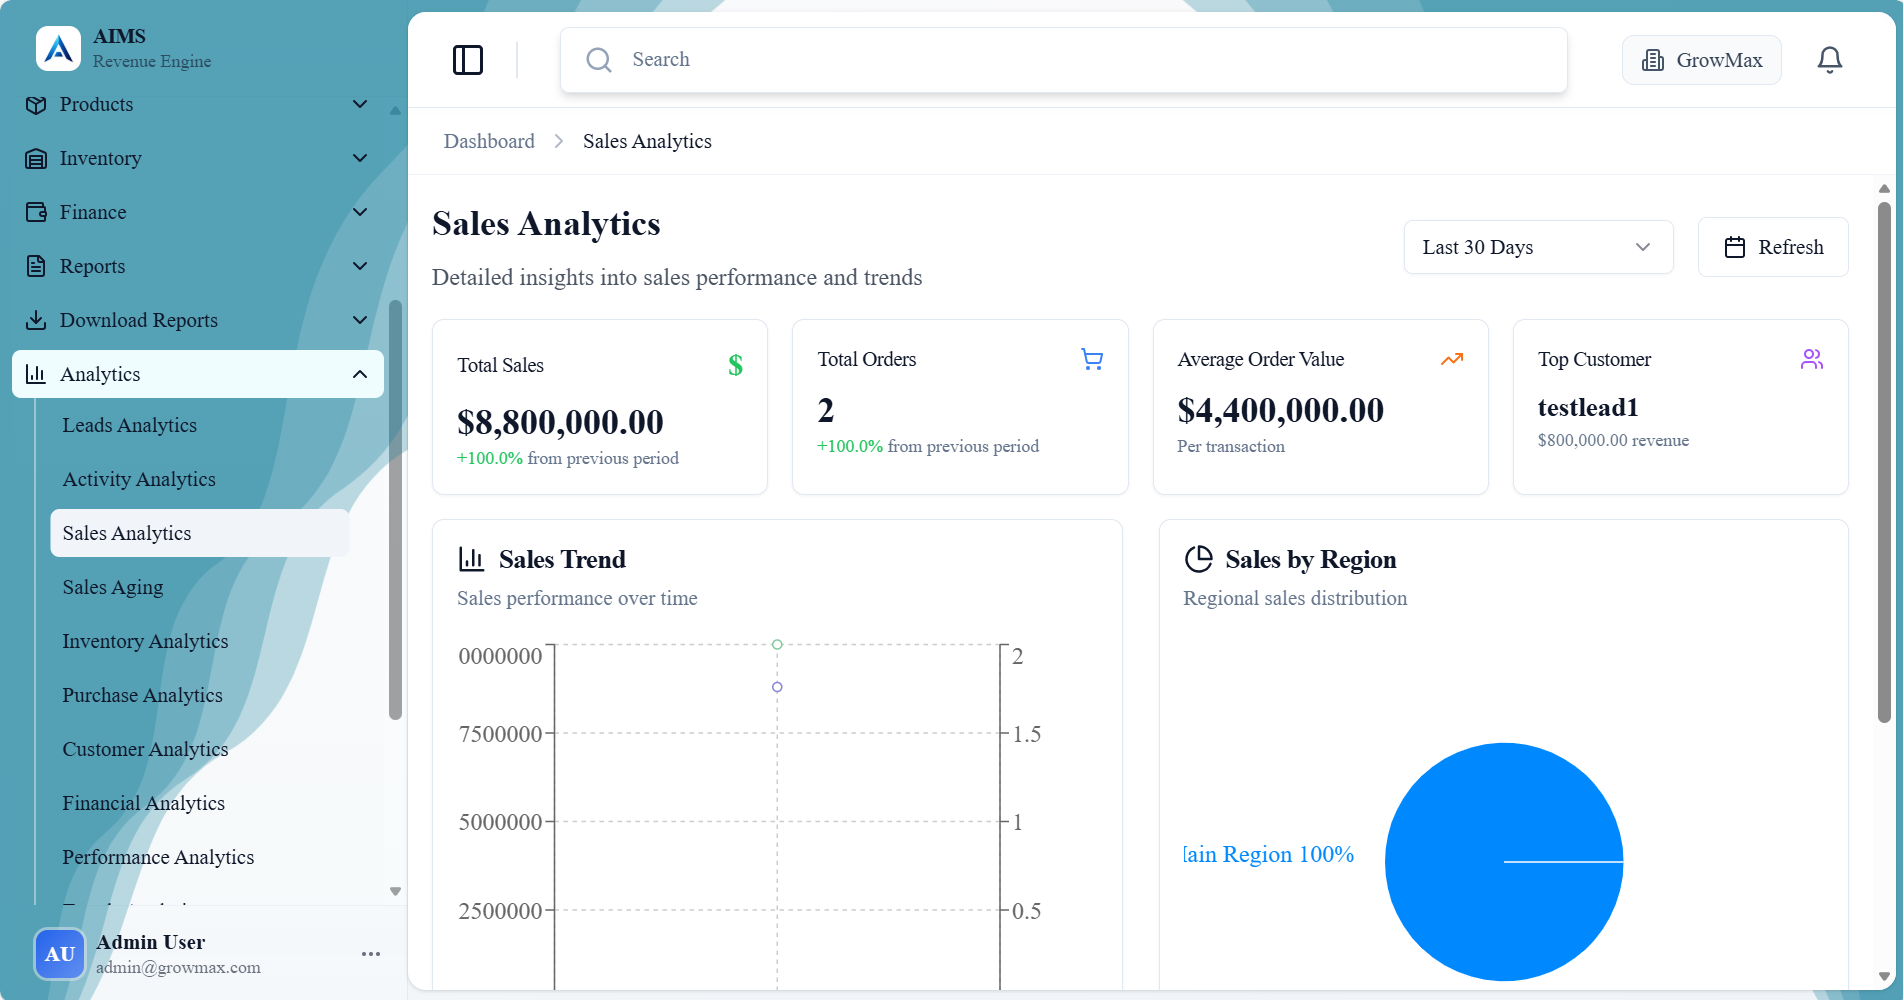Click the Finance sidebar icon
This screenshot has width=1903, height=1000.
36,212
